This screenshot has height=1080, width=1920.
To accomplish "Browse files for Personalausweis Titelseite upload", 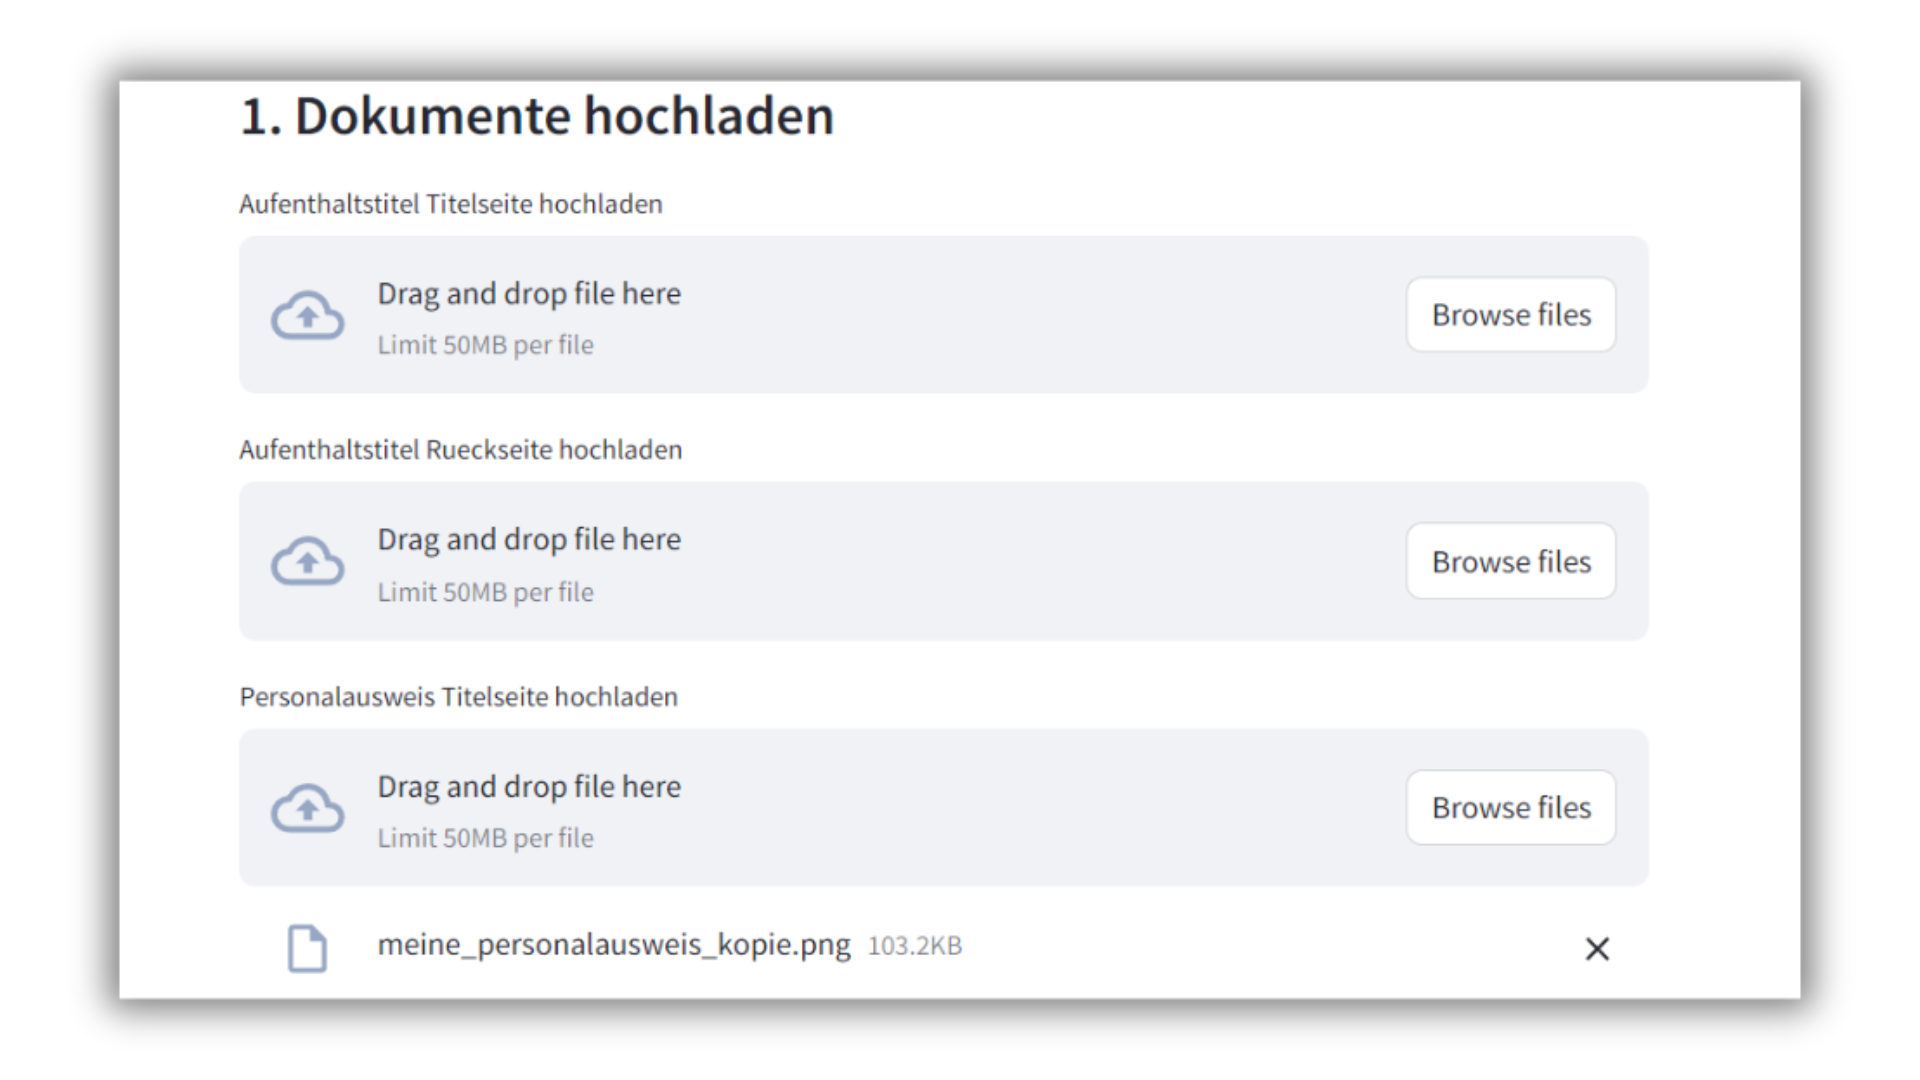I will pos(1510,806).
